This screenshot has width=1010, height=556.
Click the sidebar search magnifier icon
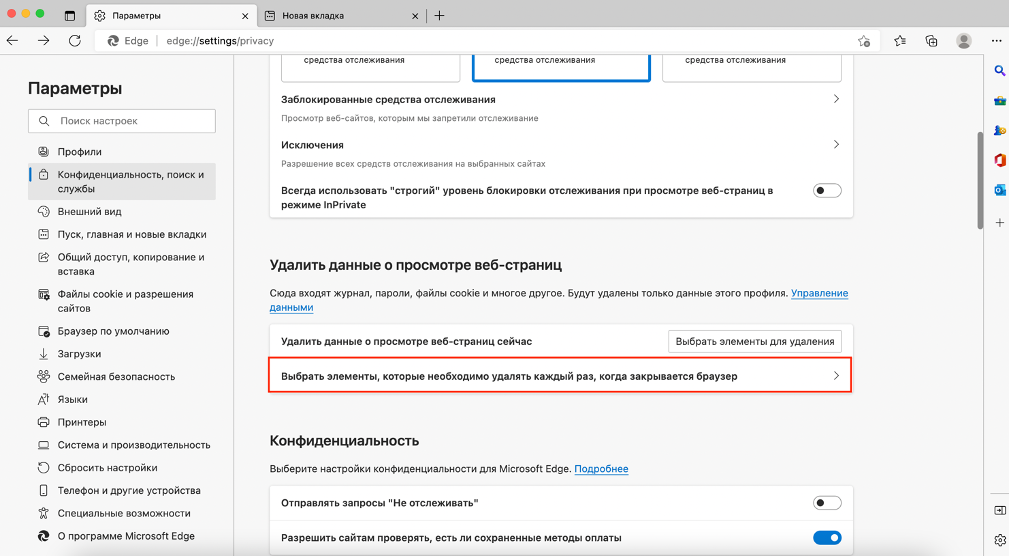tap(999, 70)
